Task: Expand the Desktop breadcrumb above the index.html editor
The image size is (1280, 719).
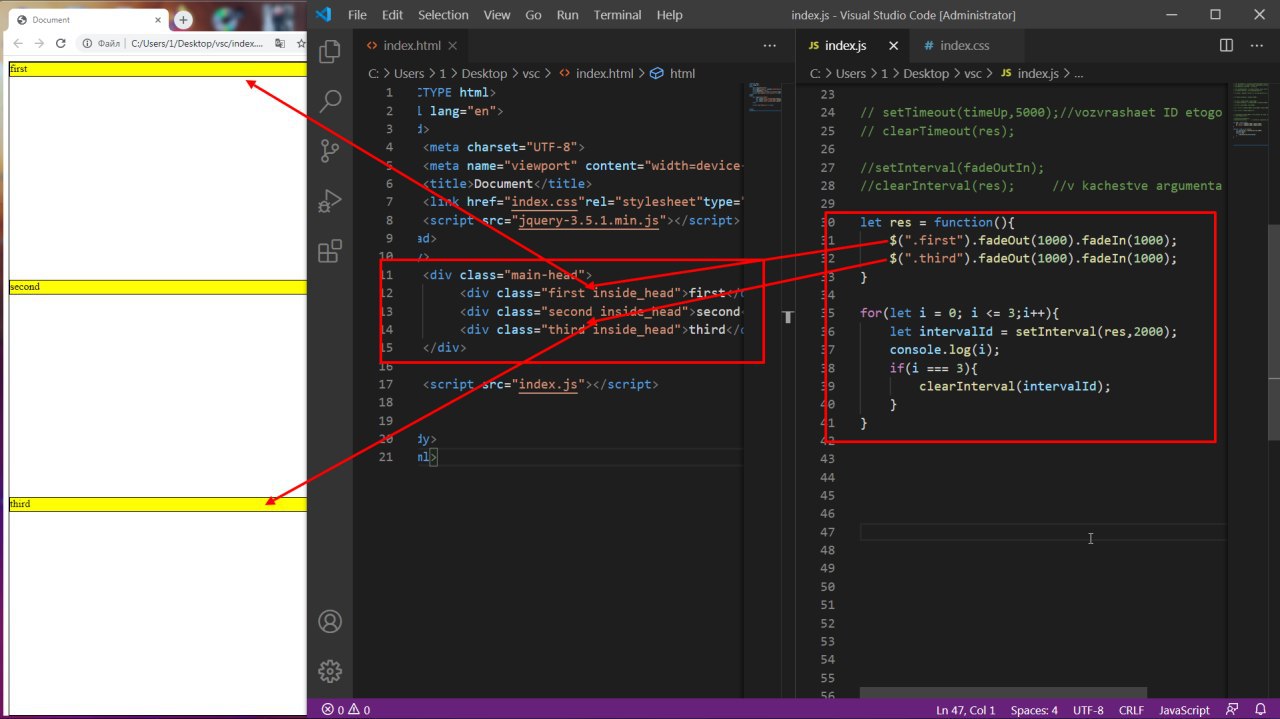Action: [x=484, y=73]
